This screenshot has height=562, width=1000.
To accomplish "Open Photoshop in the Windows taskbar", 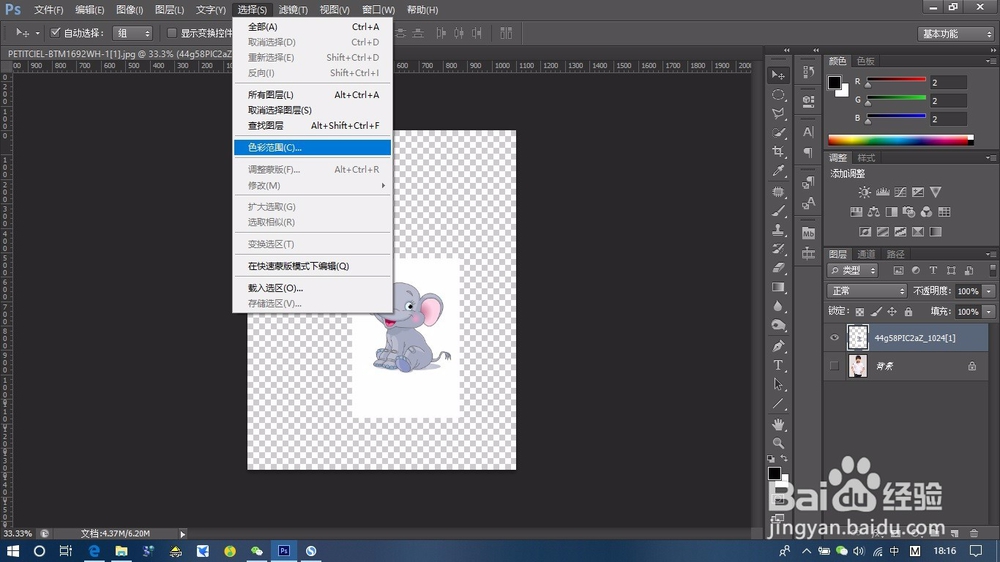I will [284, 551].
